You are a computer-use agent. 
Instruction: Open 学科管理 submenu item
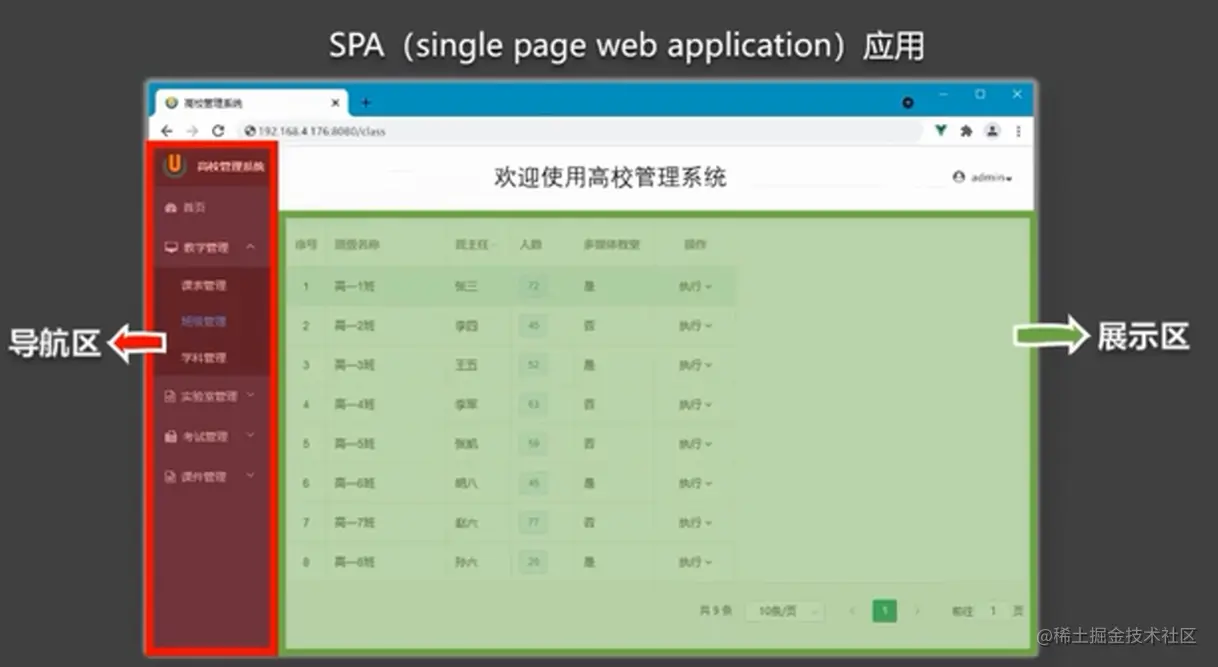tap(203, 357)
